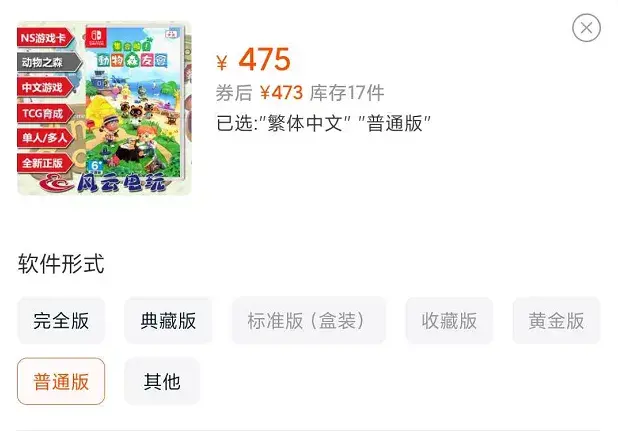The height and width of the screenshot is (431, 618).
Task: Select the 普通版 option chip
Action: pos(61,381)
